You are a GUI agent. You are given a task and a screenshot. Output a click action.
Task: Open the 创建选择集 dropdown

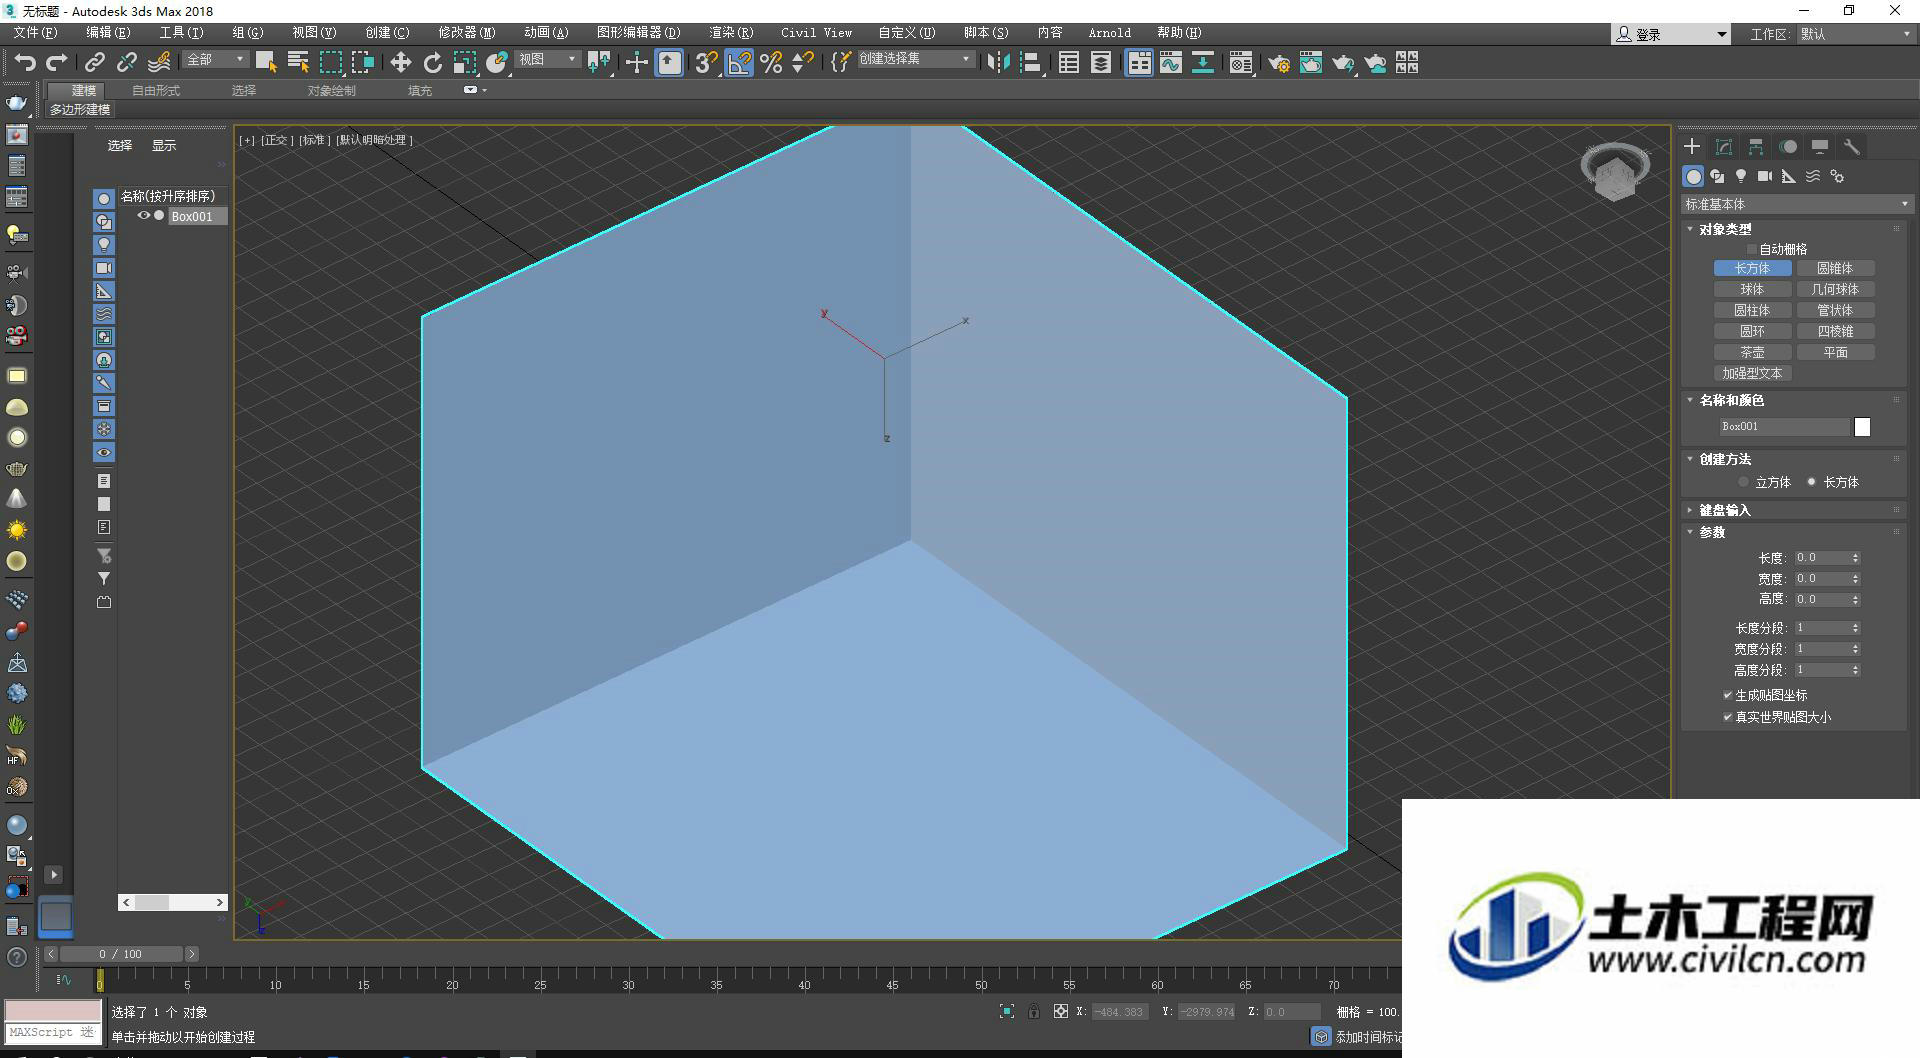[915, 60]
